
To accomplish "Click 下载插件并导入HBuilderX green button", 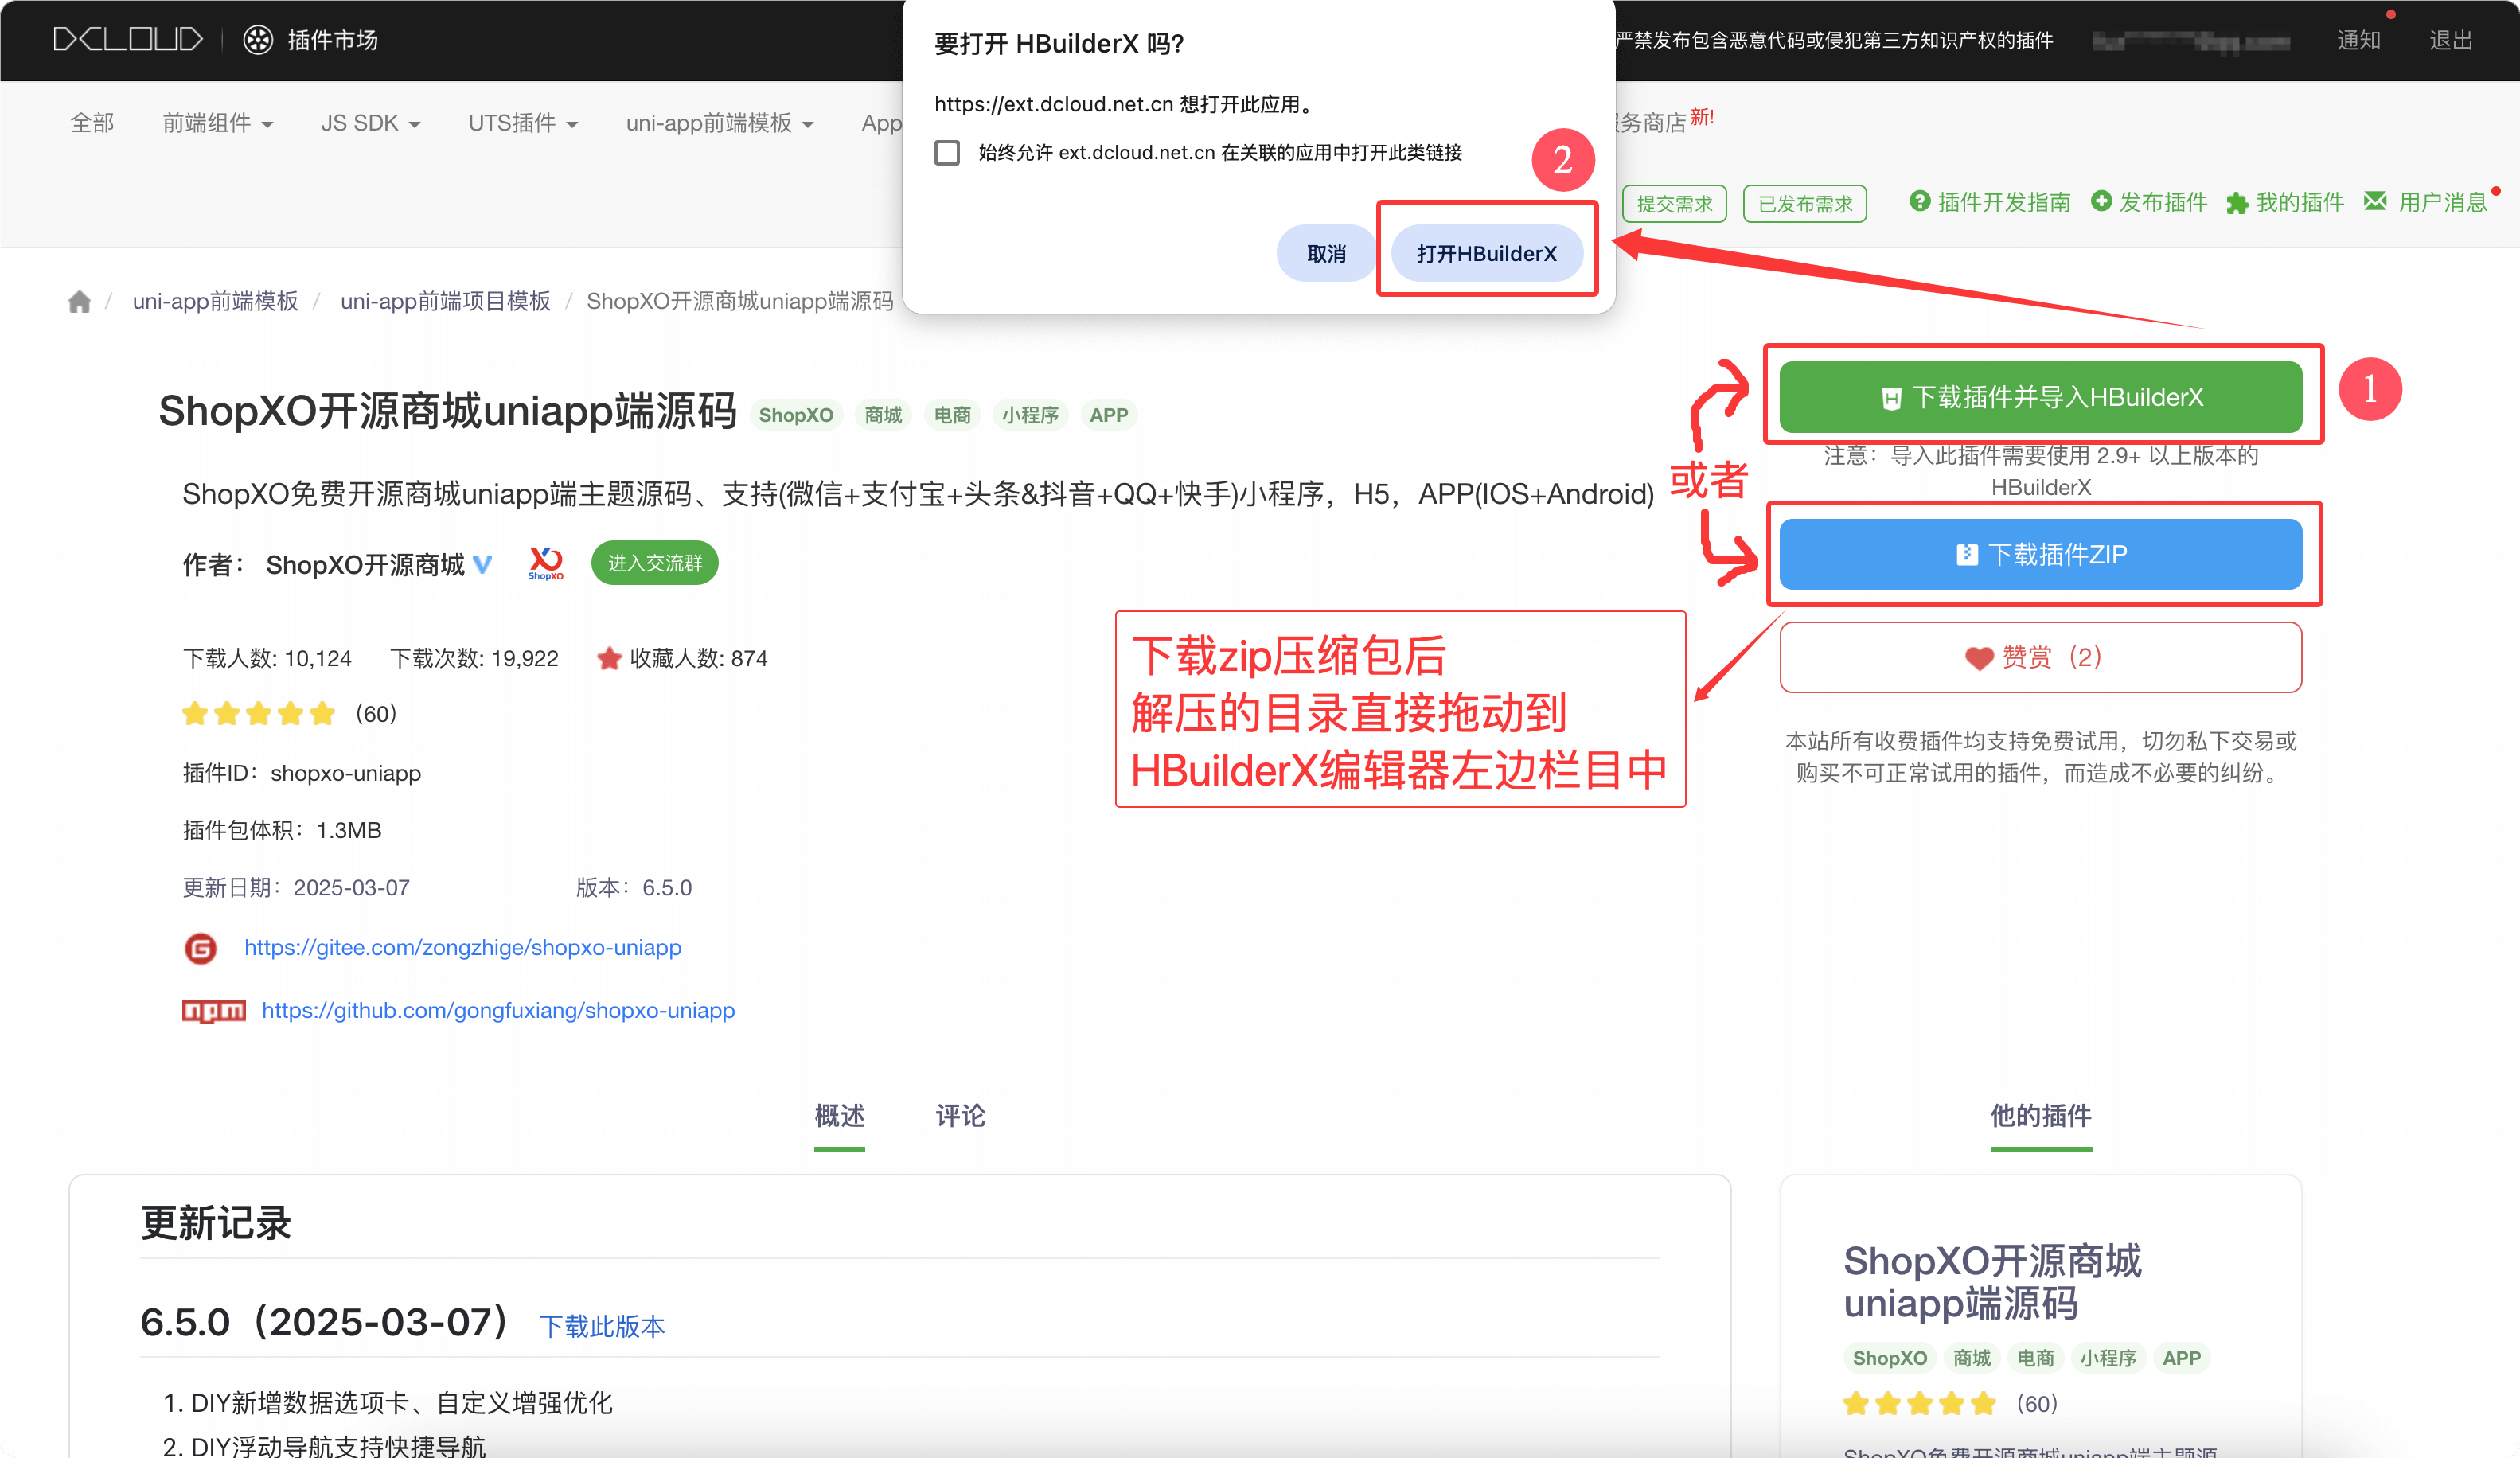I will 2040,397.
